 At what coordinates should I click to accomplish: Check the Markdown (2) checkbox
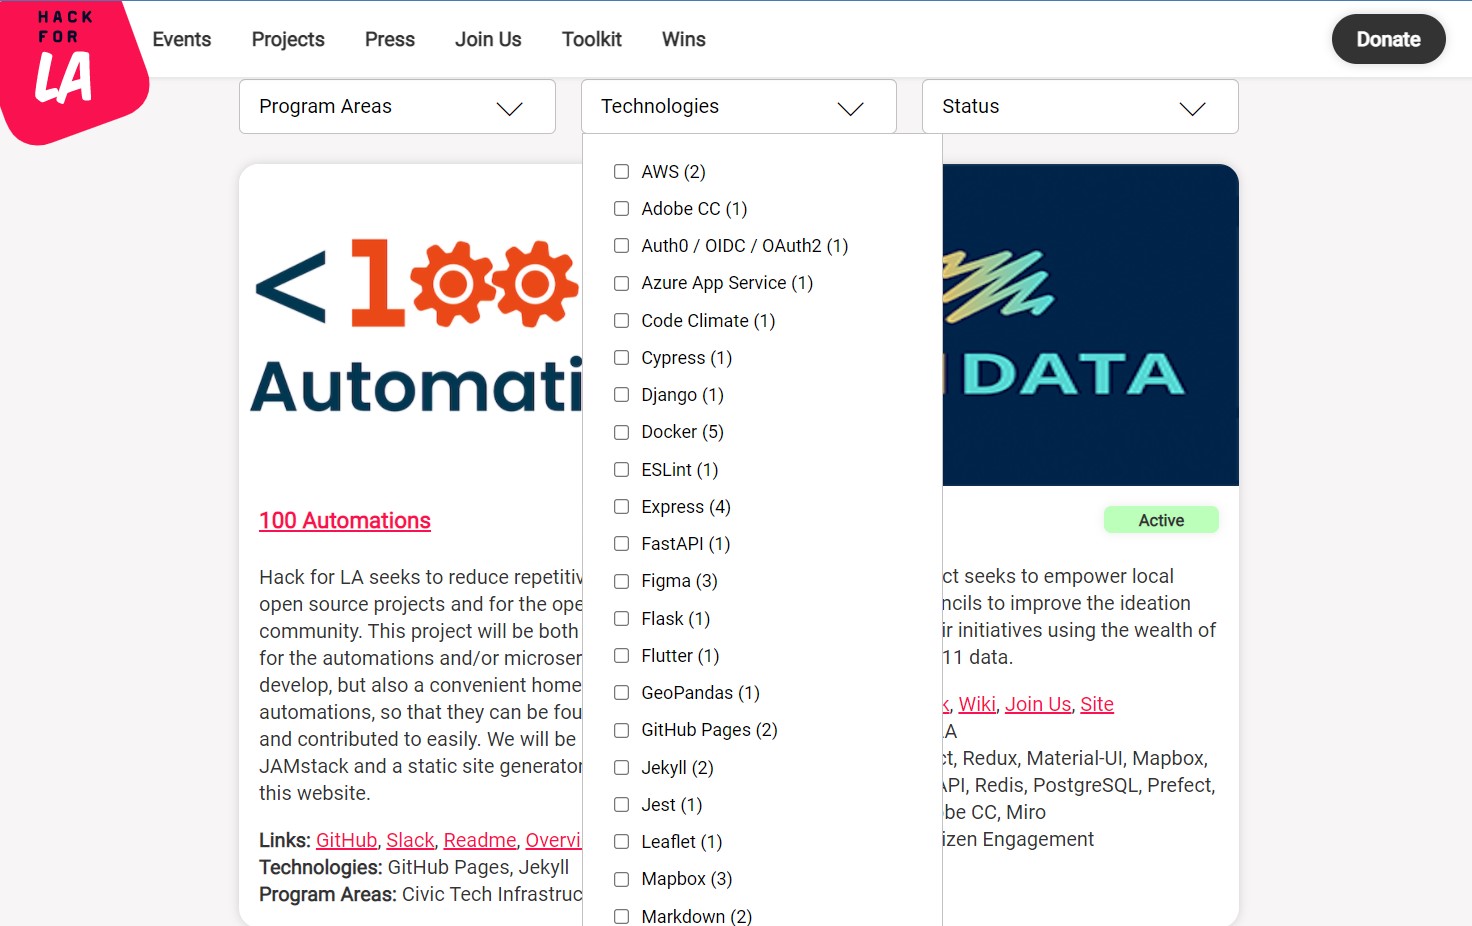(621, 917)
